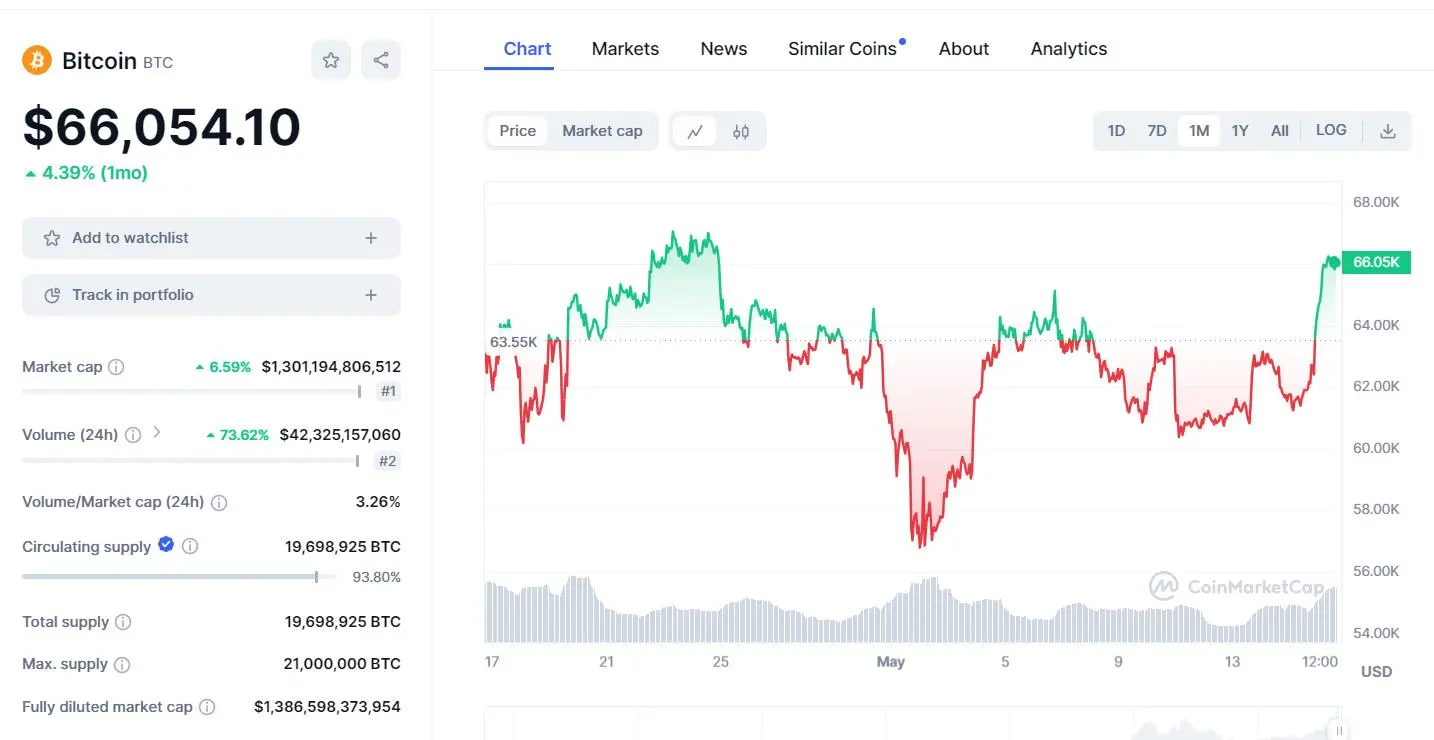1434x740 pixels.
Task: Select the Price chart toggle
Action: tap(518, 131)
